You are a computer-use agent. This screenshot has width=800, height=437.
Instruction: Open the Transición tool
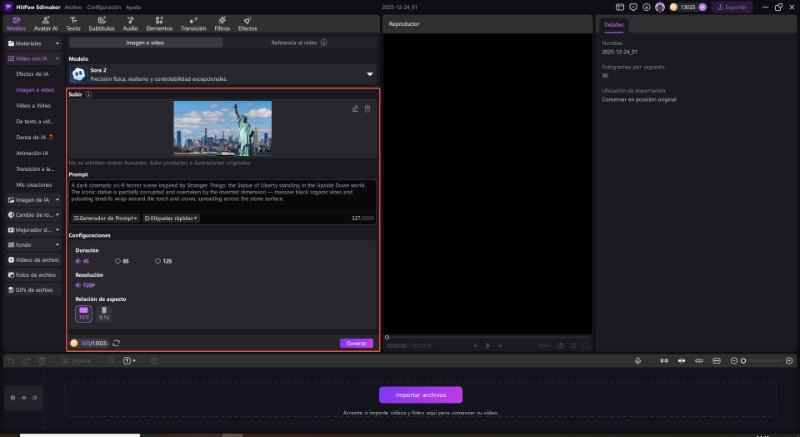click(193, 24)
